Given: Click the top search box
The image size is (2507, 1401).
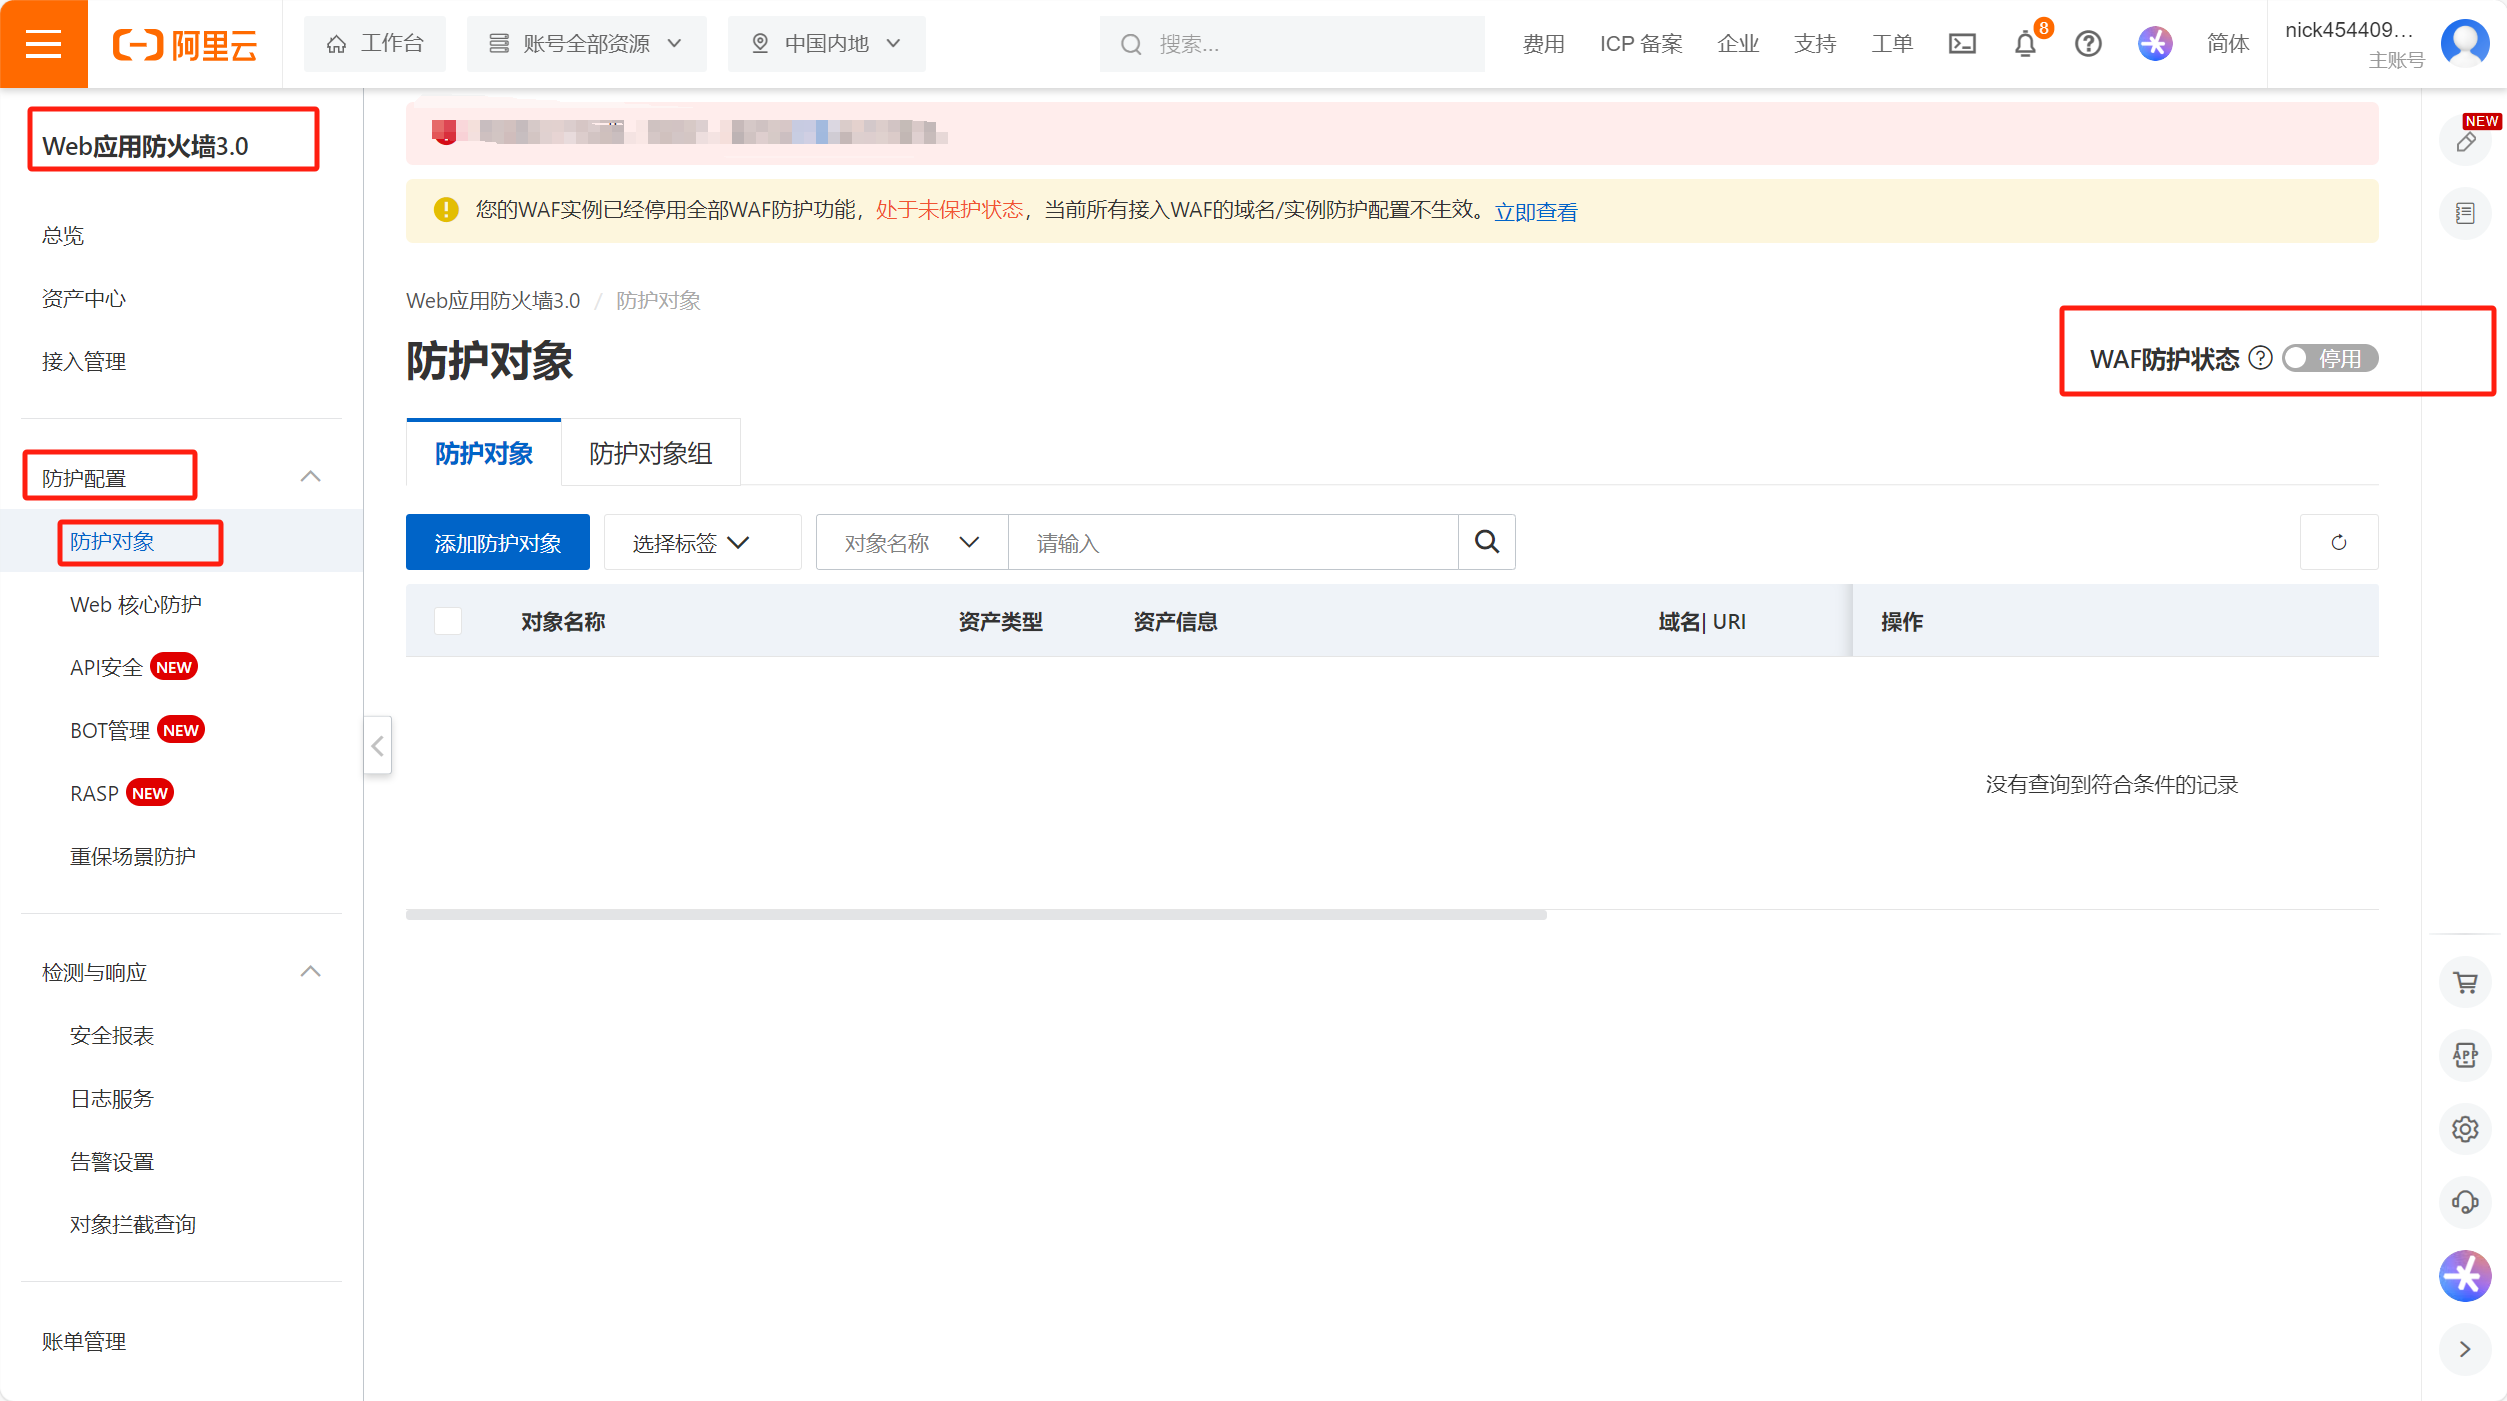Looking at the screenshot, I should coord(1291,44).
